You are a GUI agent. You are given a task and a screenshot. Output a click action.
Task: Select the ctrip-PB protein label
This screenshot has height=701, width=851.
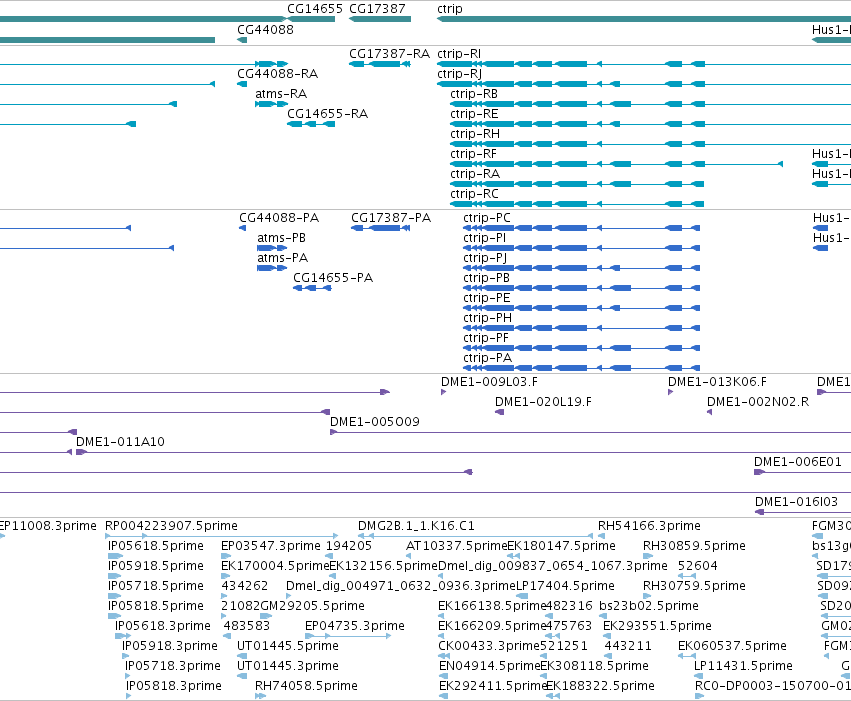coord(486,278)
